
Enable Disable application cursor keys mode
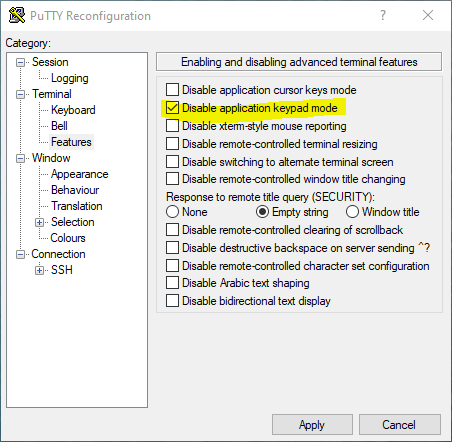(172, 90)
